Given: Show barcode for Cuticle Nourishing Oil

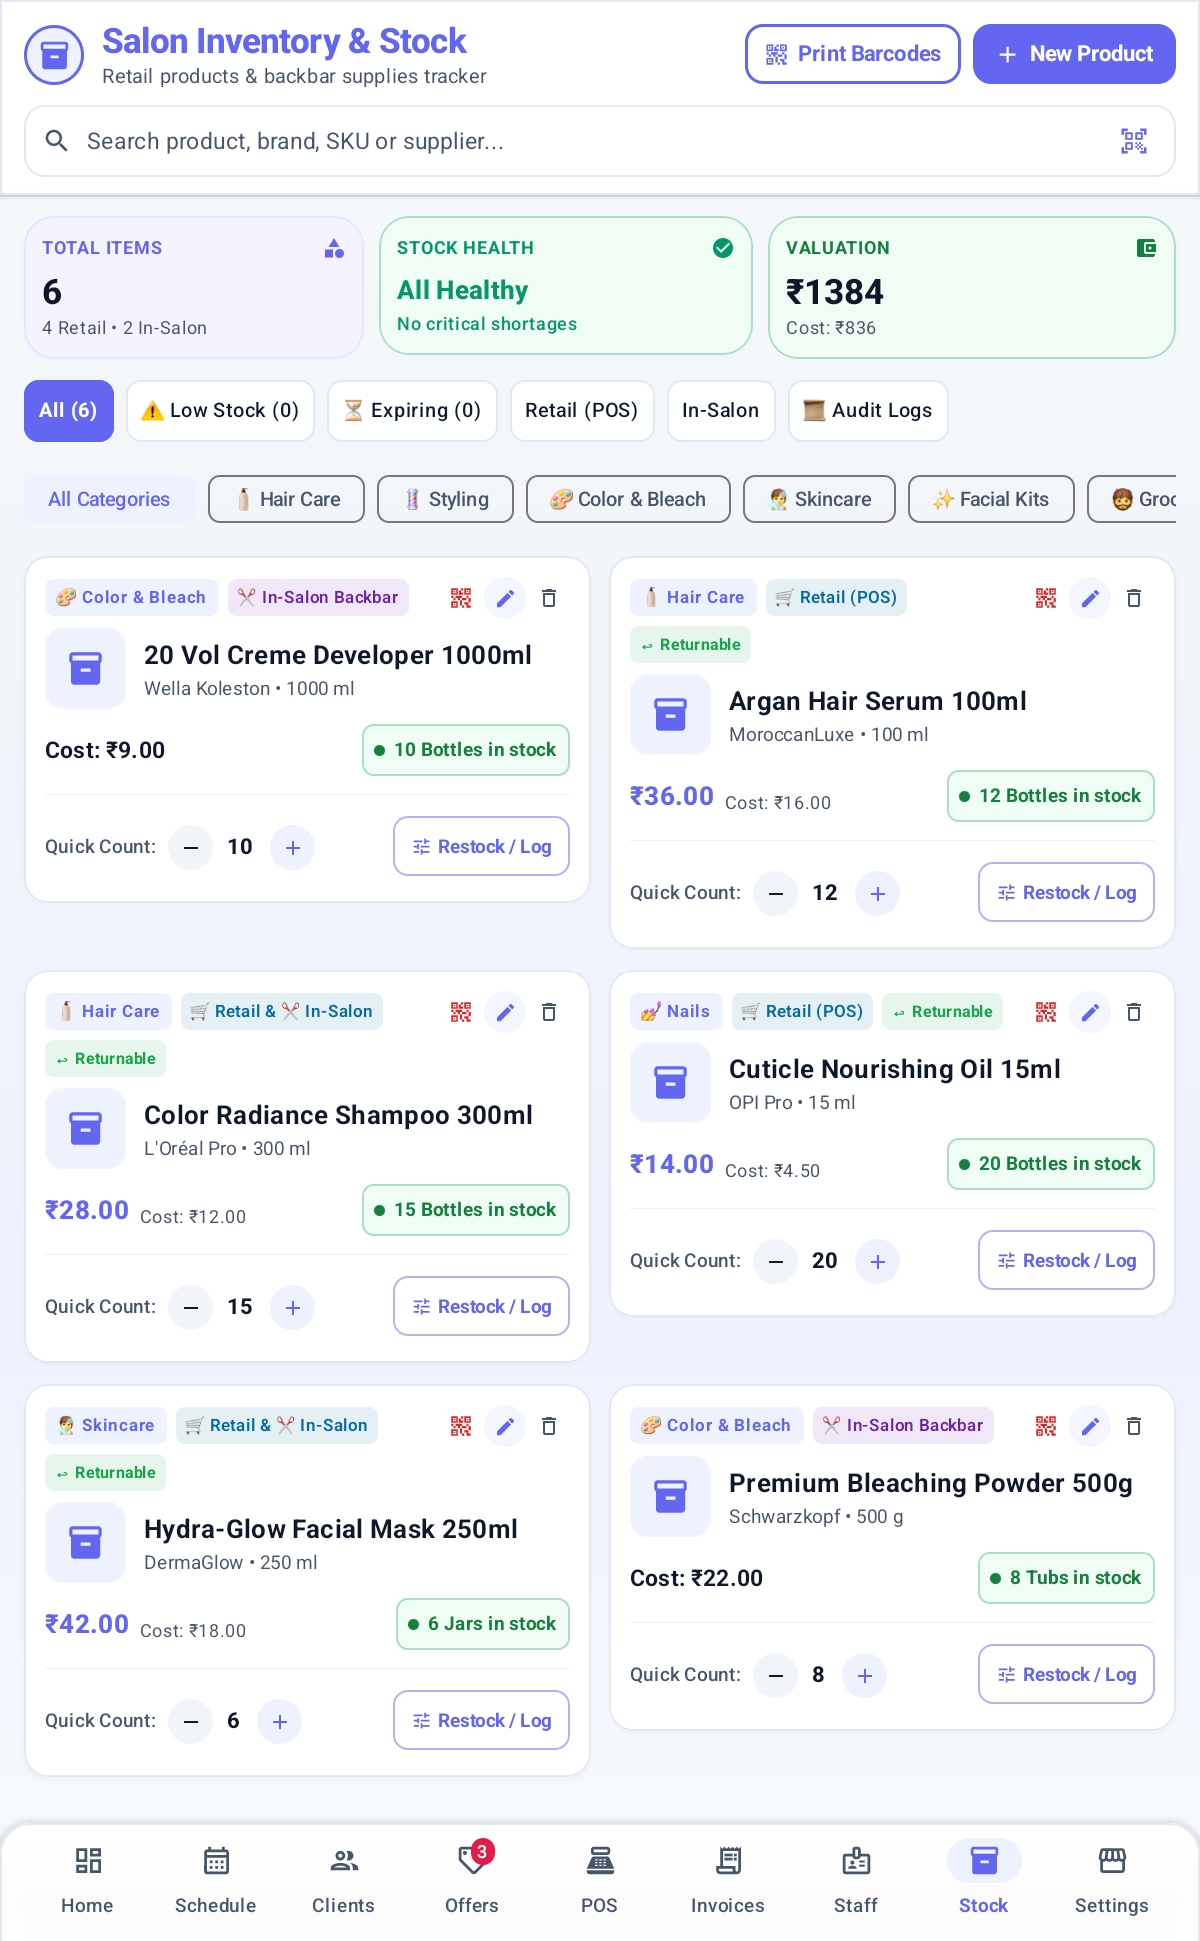Looking at the screenshot, I should [x=1046, y=1012].
